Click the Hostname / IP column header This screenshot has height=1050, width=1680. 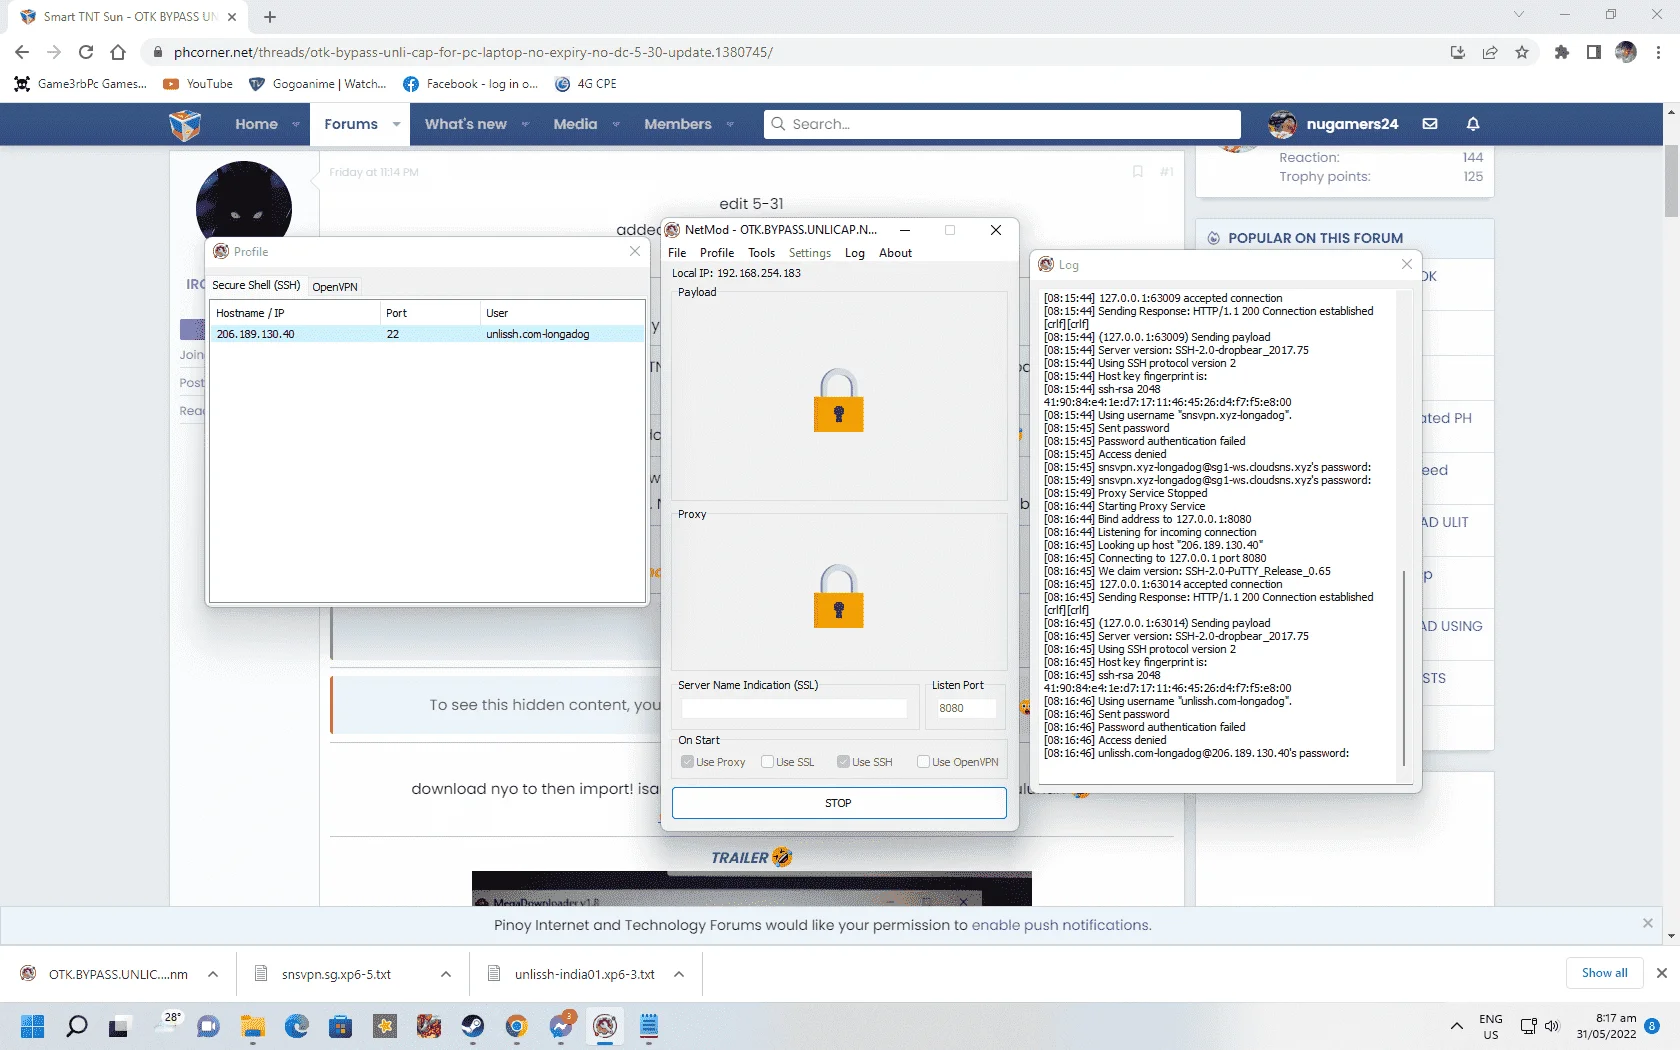tap(295, 313)
